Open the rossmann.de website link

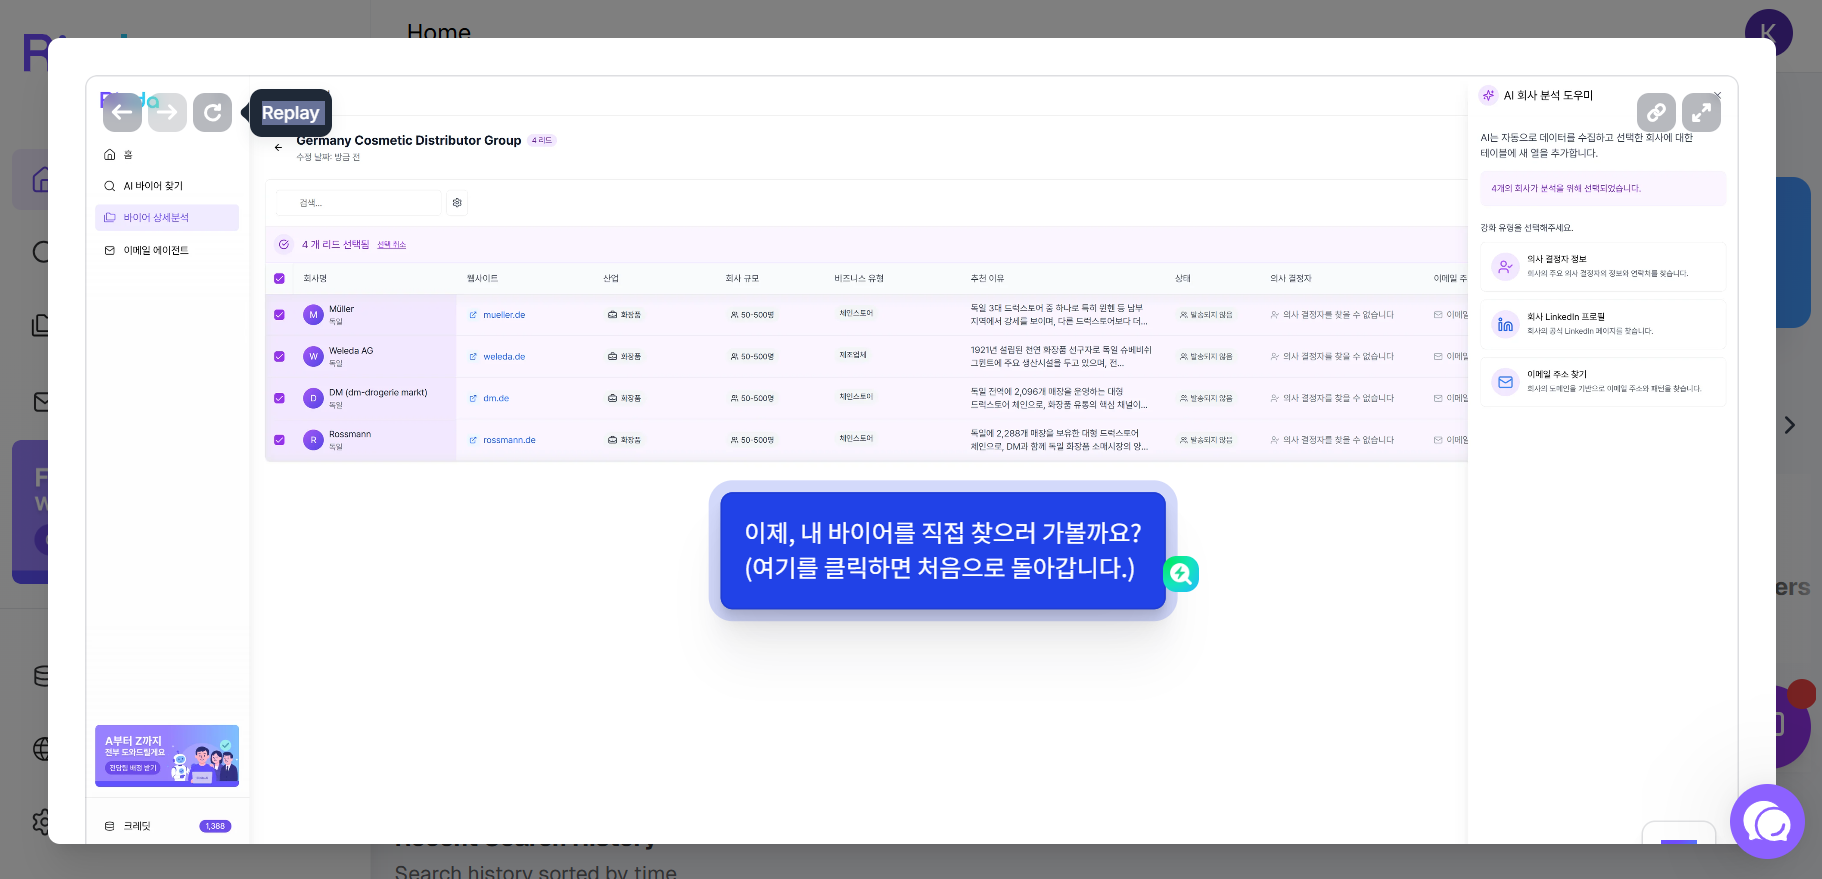point(509,440)
